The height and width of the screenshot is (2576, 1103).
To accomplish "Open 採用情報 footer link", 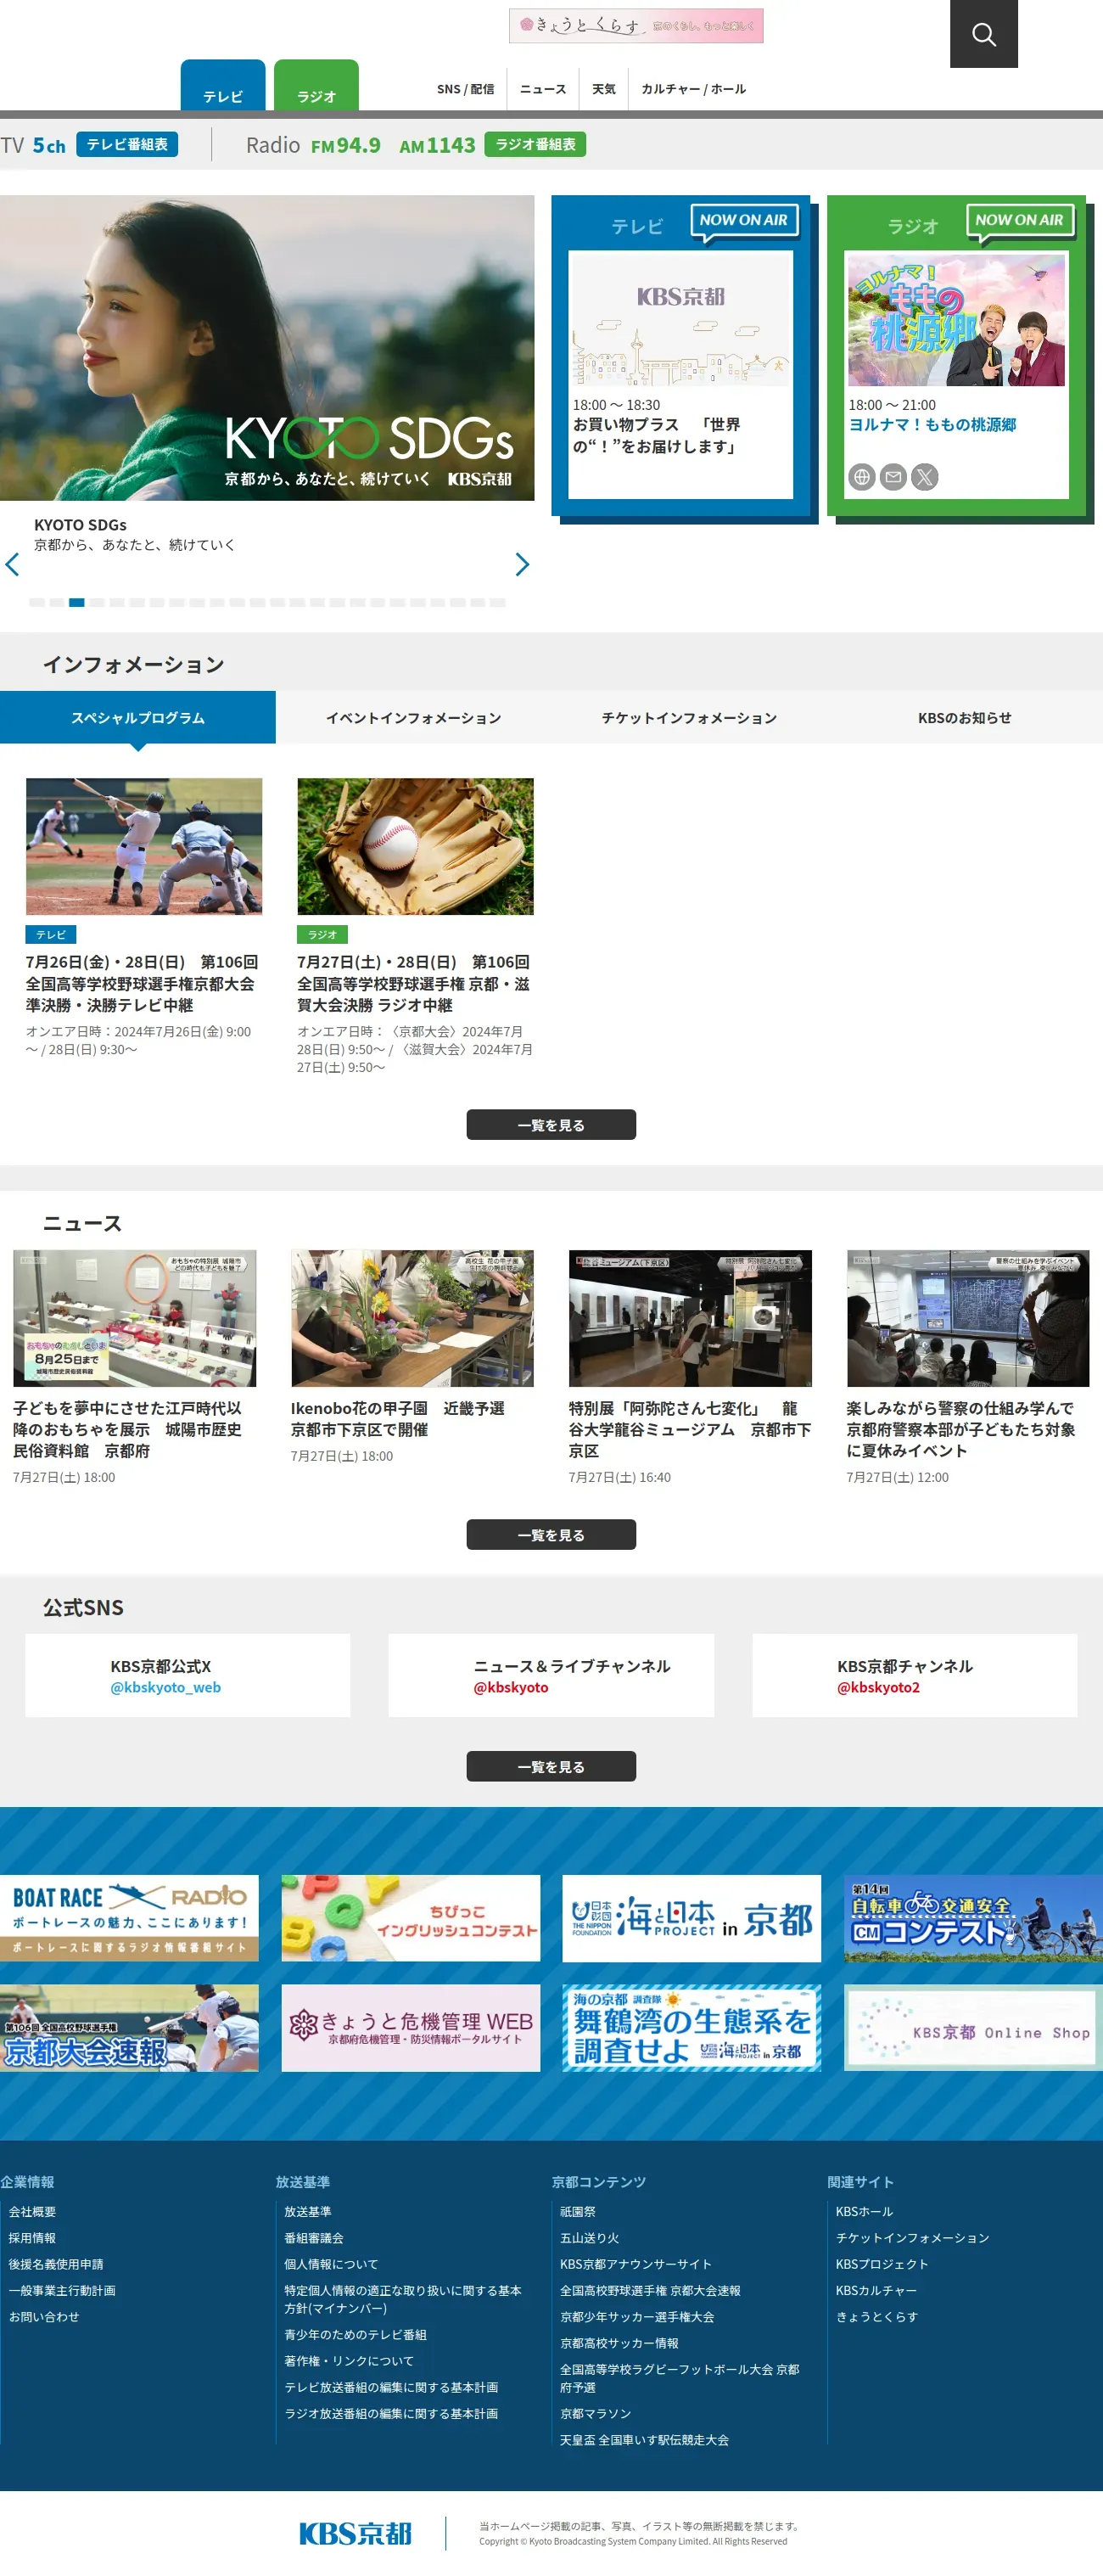I will coord(32,2238).
